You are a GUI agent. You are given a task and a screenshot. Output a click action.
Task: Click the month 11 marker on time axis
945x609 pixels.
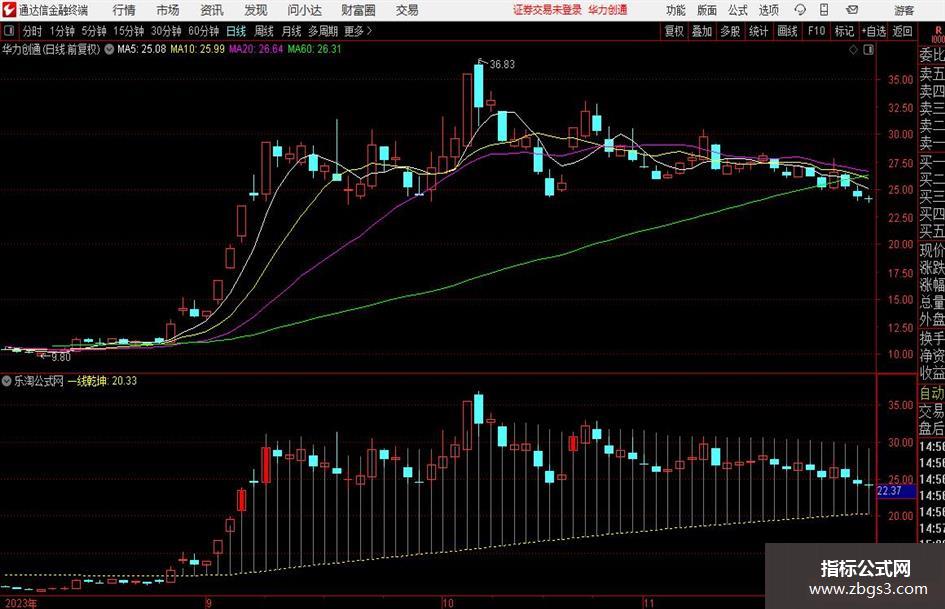648,603
